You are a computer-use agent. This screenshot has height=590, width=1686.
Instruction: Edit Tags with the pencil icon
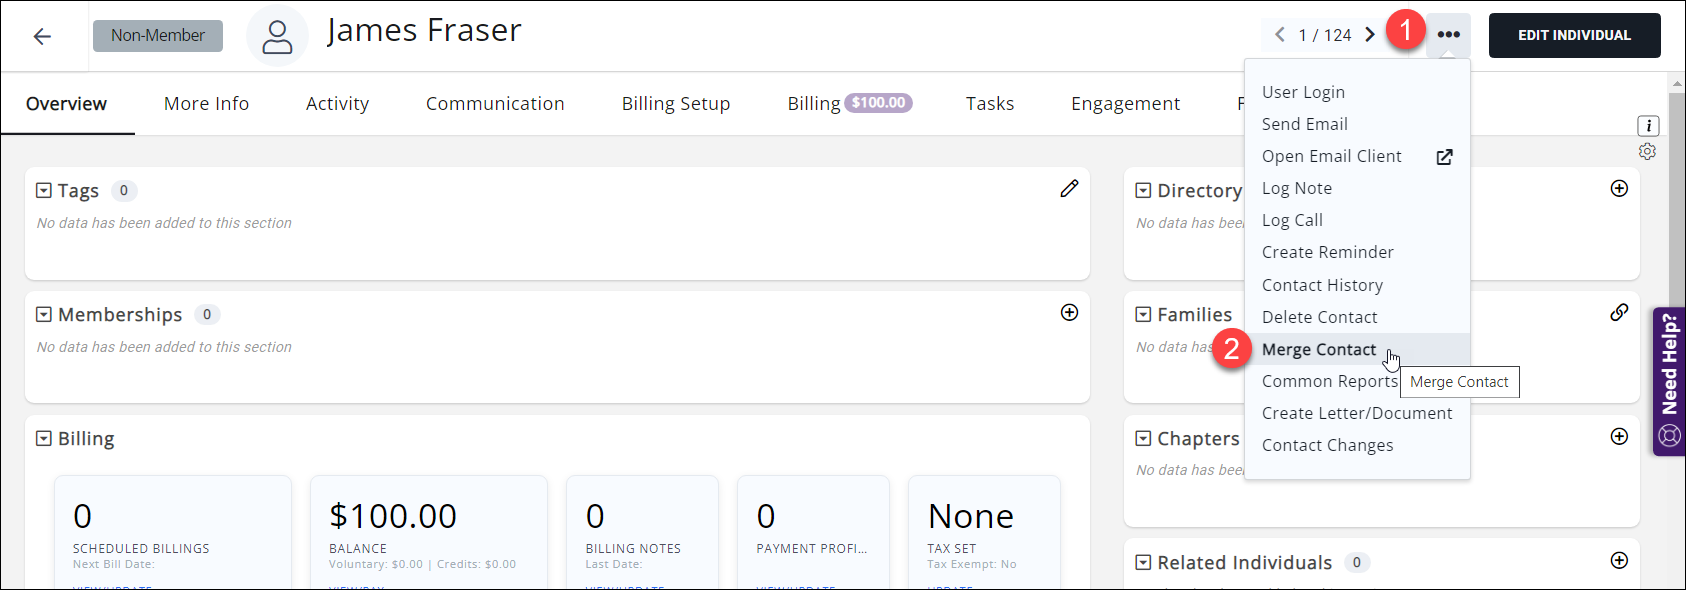(1069, 189)
